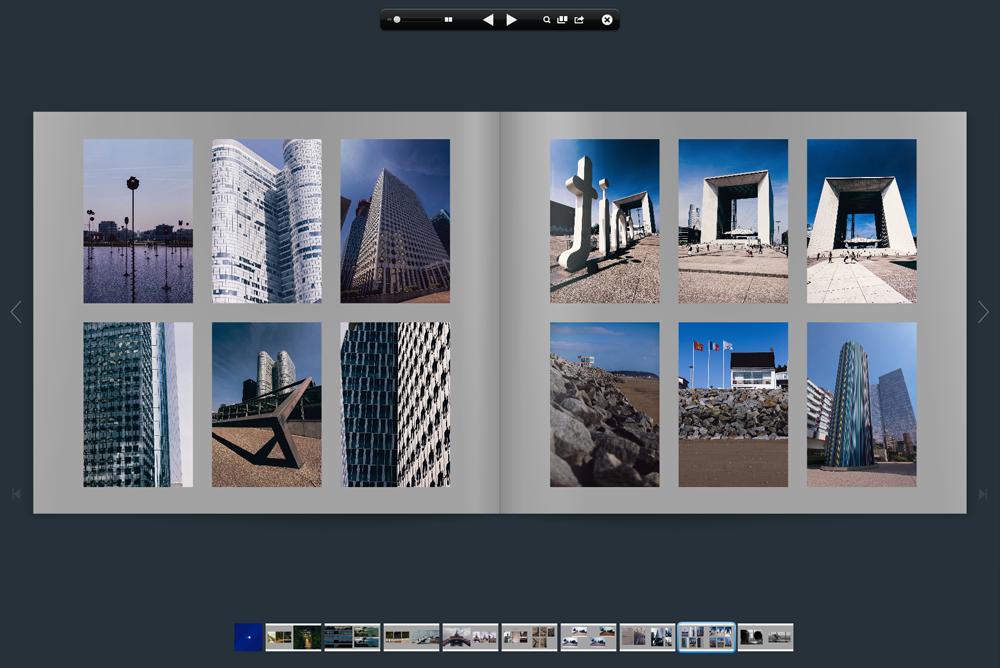Jump to last page icon at bottom-right
The width and height of the screenshot is (1000, 668).
(x=983, y=494)
